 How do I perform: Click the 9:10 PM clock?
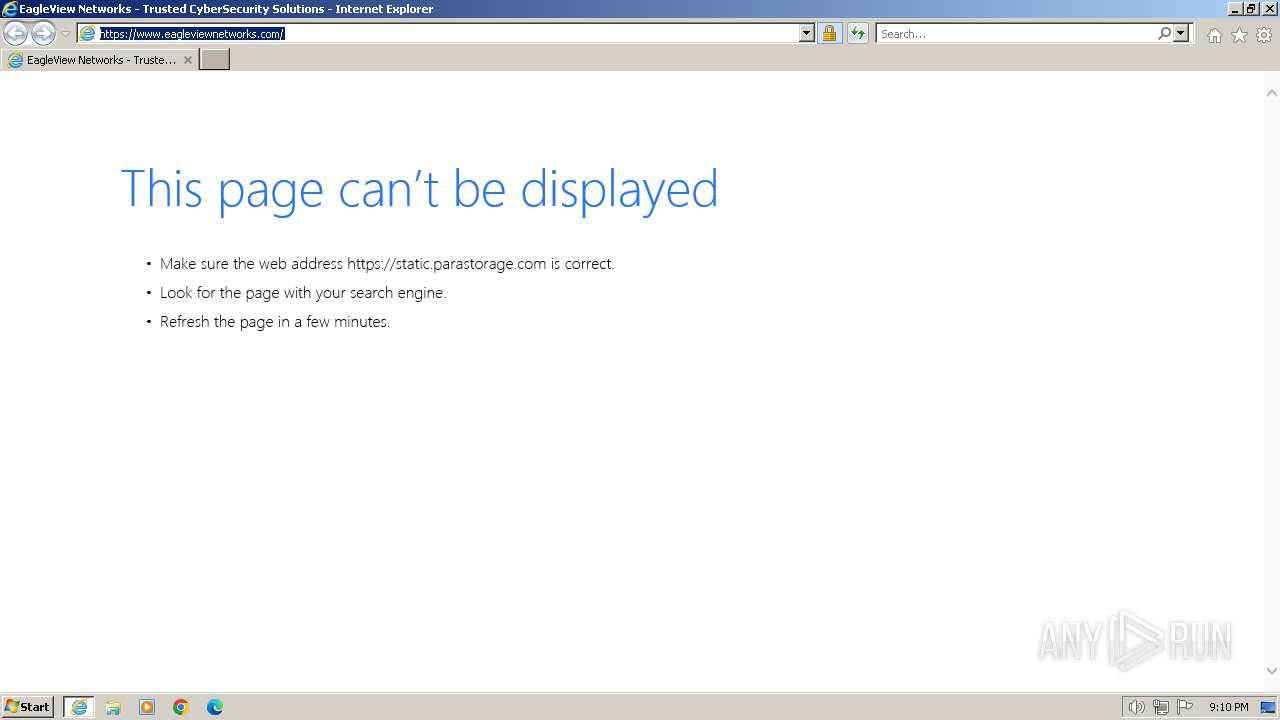pyautogui.click(x=1228, y=707)
